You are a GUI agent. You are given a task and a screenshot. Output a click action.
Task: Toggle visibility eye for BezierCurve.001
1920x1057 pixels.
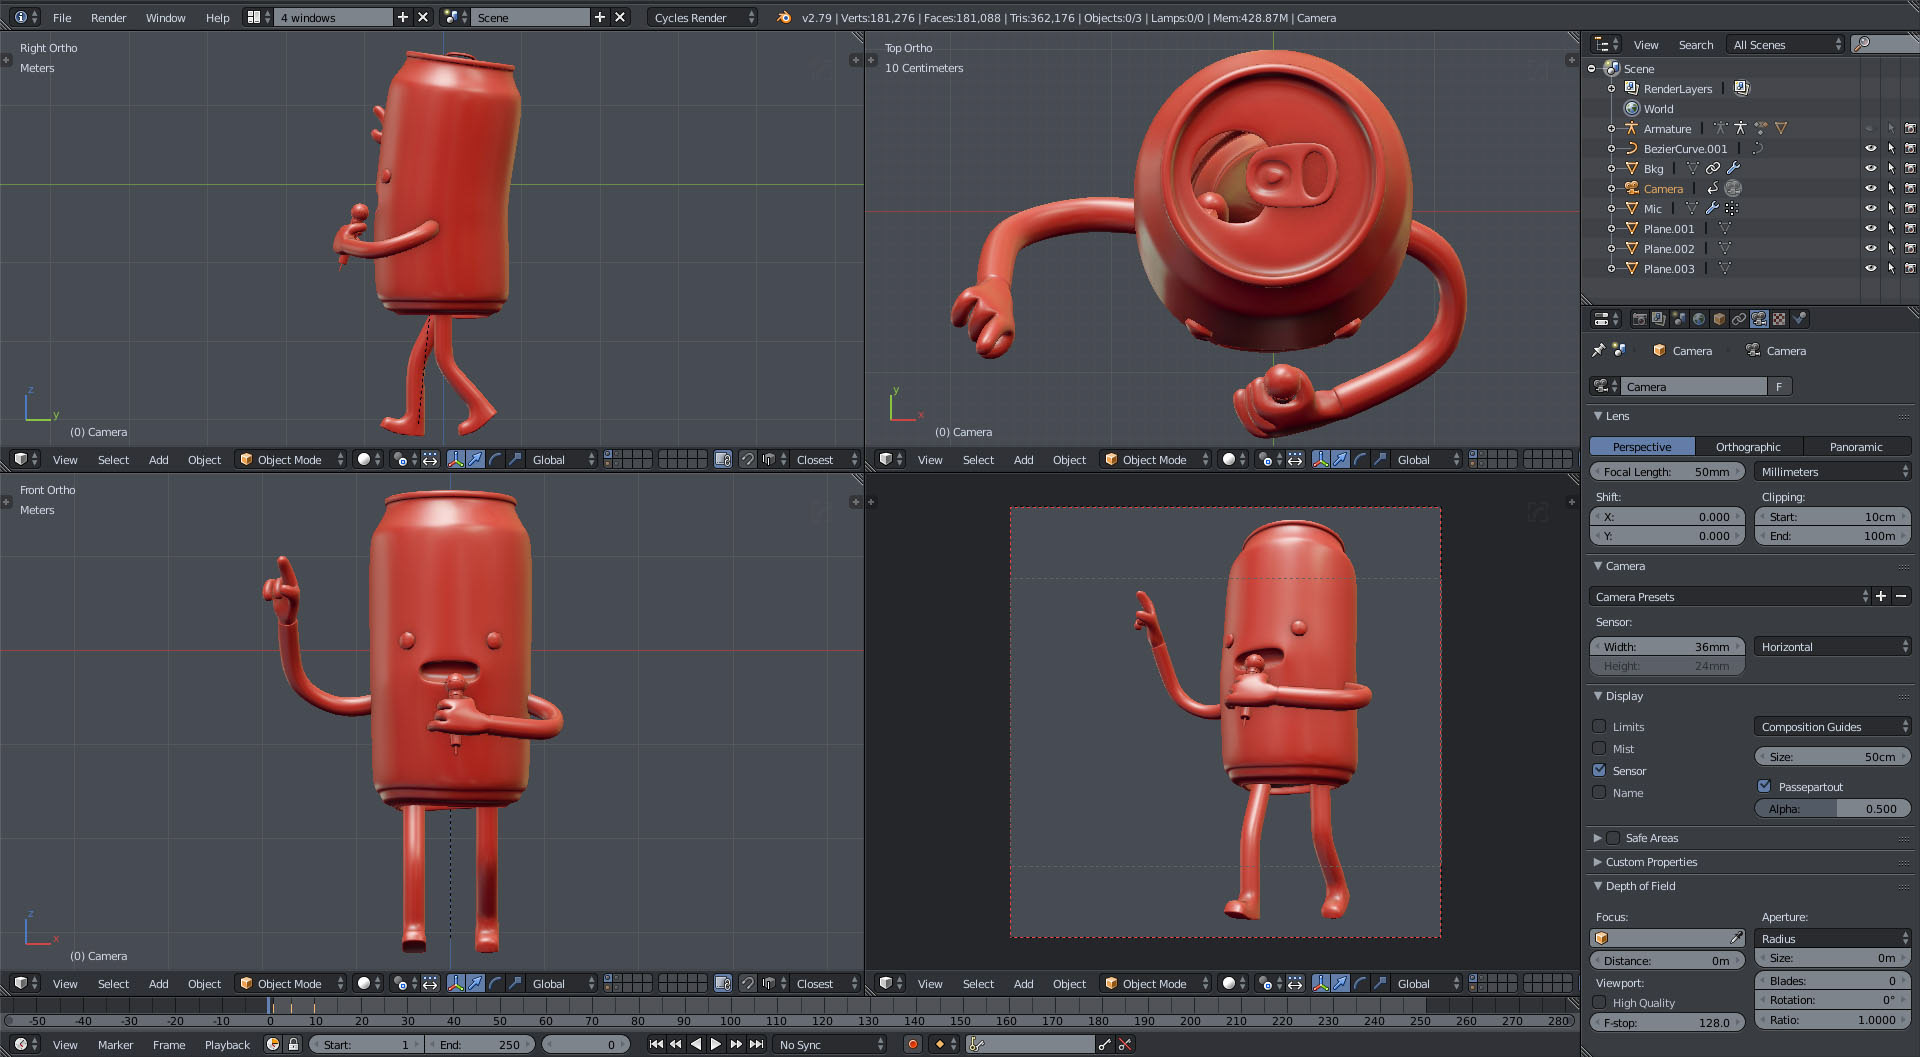pyautogui.click(x=1870, y=148)
